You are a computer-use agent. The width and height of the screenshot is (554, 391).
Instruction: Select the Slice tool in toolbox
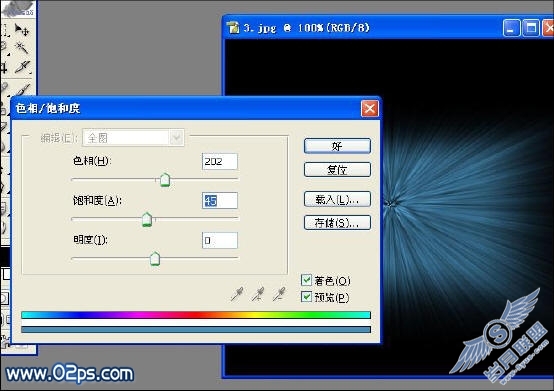[23, 66]
